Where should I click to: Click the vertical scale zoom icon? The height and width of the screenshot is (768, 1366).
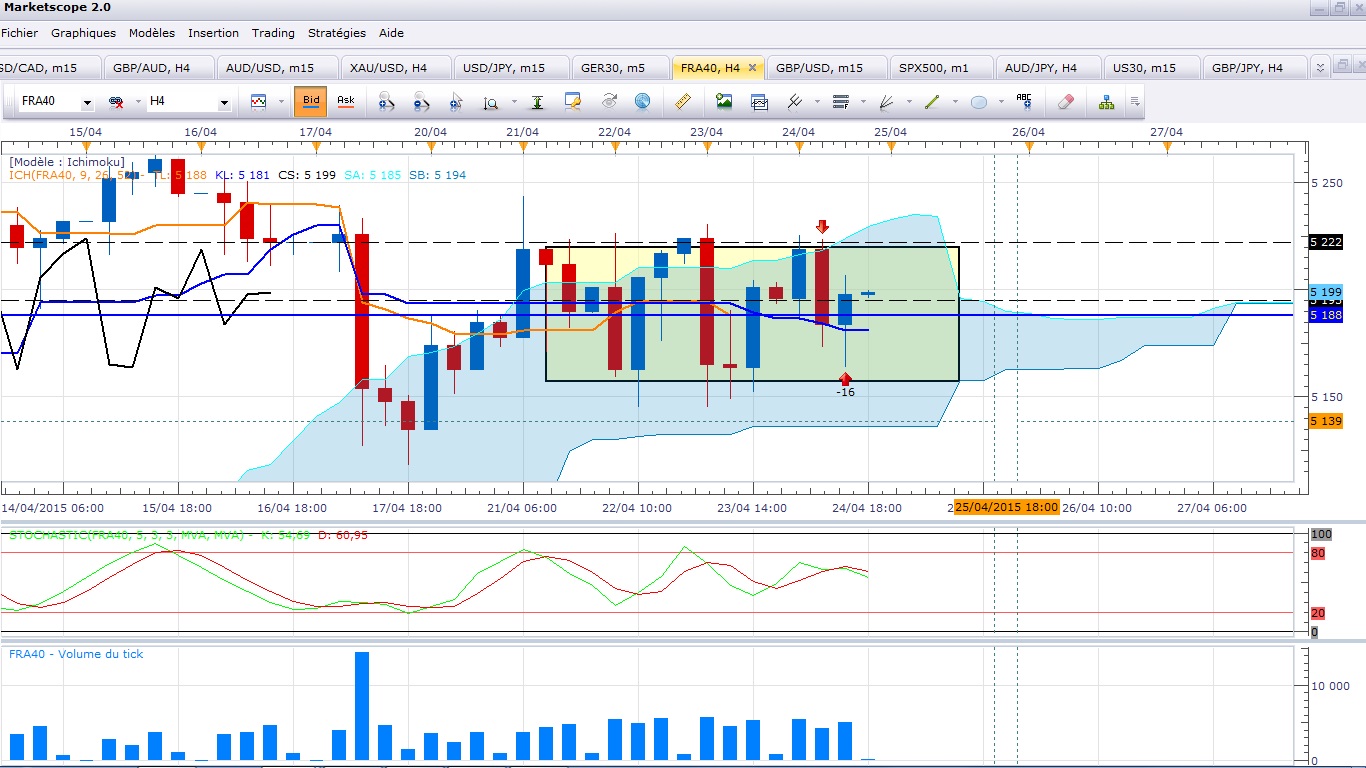pyautogui.click(x=491, y=102)
